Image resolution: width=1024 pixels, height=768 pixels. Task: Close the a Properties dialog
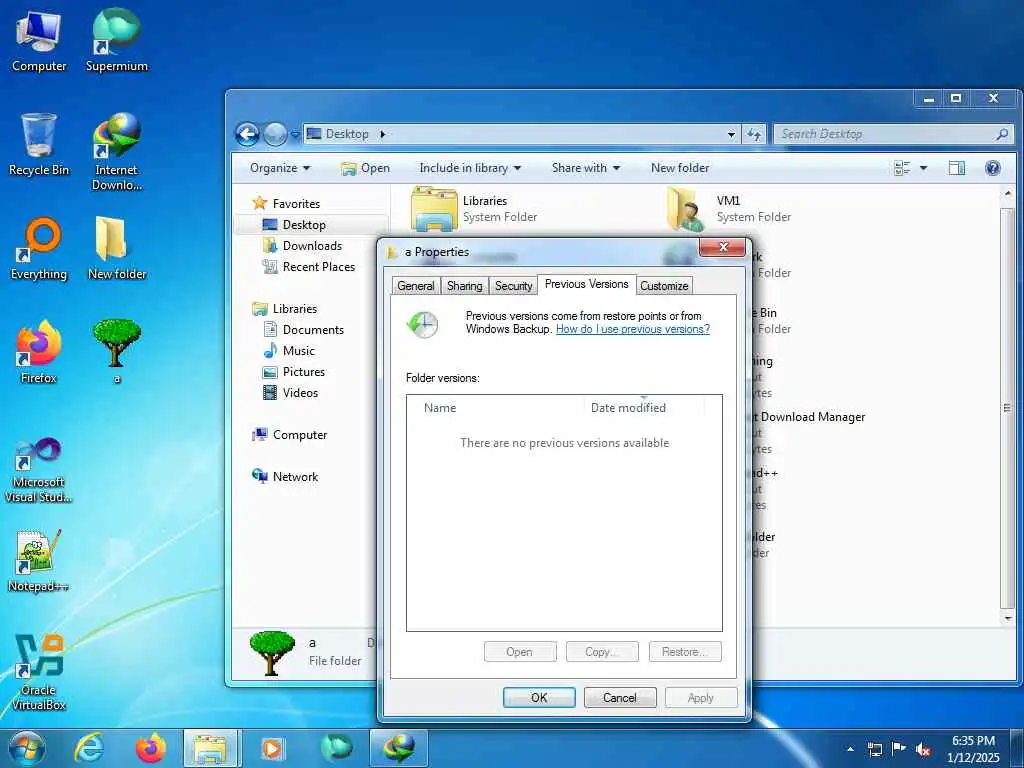(722, 247)
